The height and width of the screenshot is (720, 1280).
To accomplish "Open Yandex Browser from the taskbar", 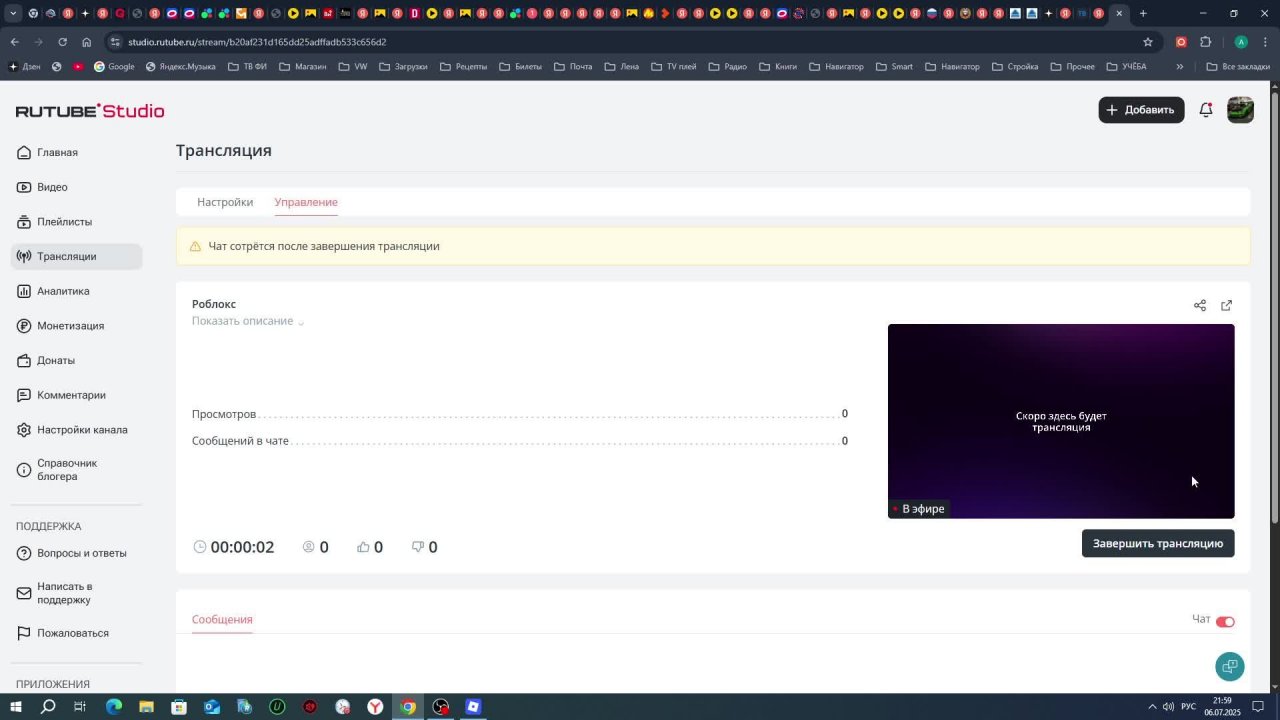I will 375,707.
